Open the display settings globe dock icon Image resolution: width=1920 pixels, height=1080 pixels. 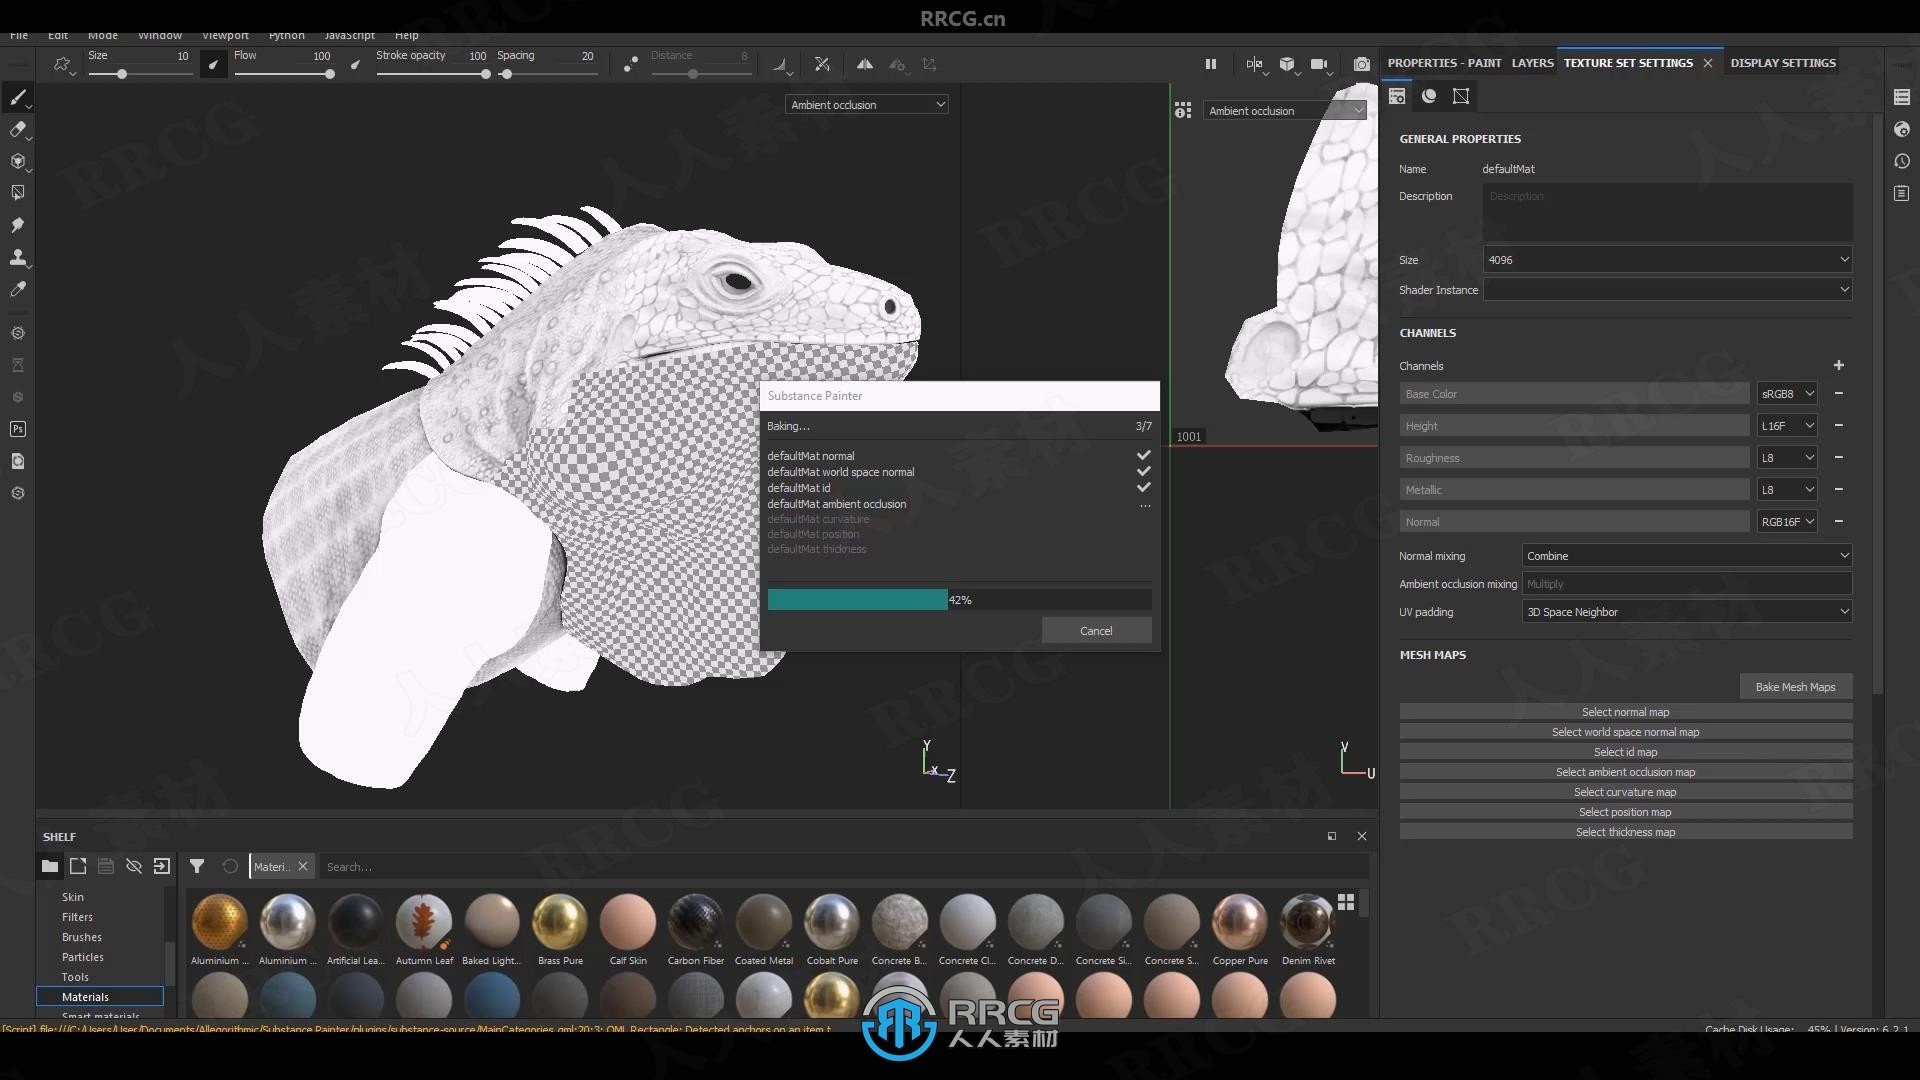pyautogui.click(x=1901, y=129)
